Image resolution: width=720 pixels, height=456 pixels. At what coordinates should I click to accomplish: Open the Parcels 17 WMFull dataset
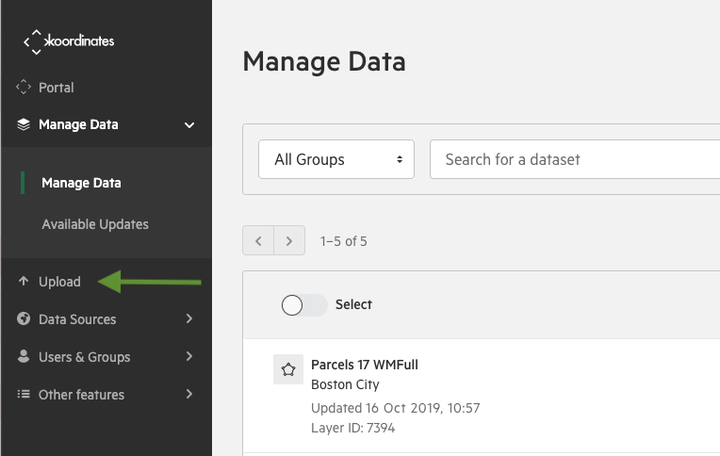(365, 365)
